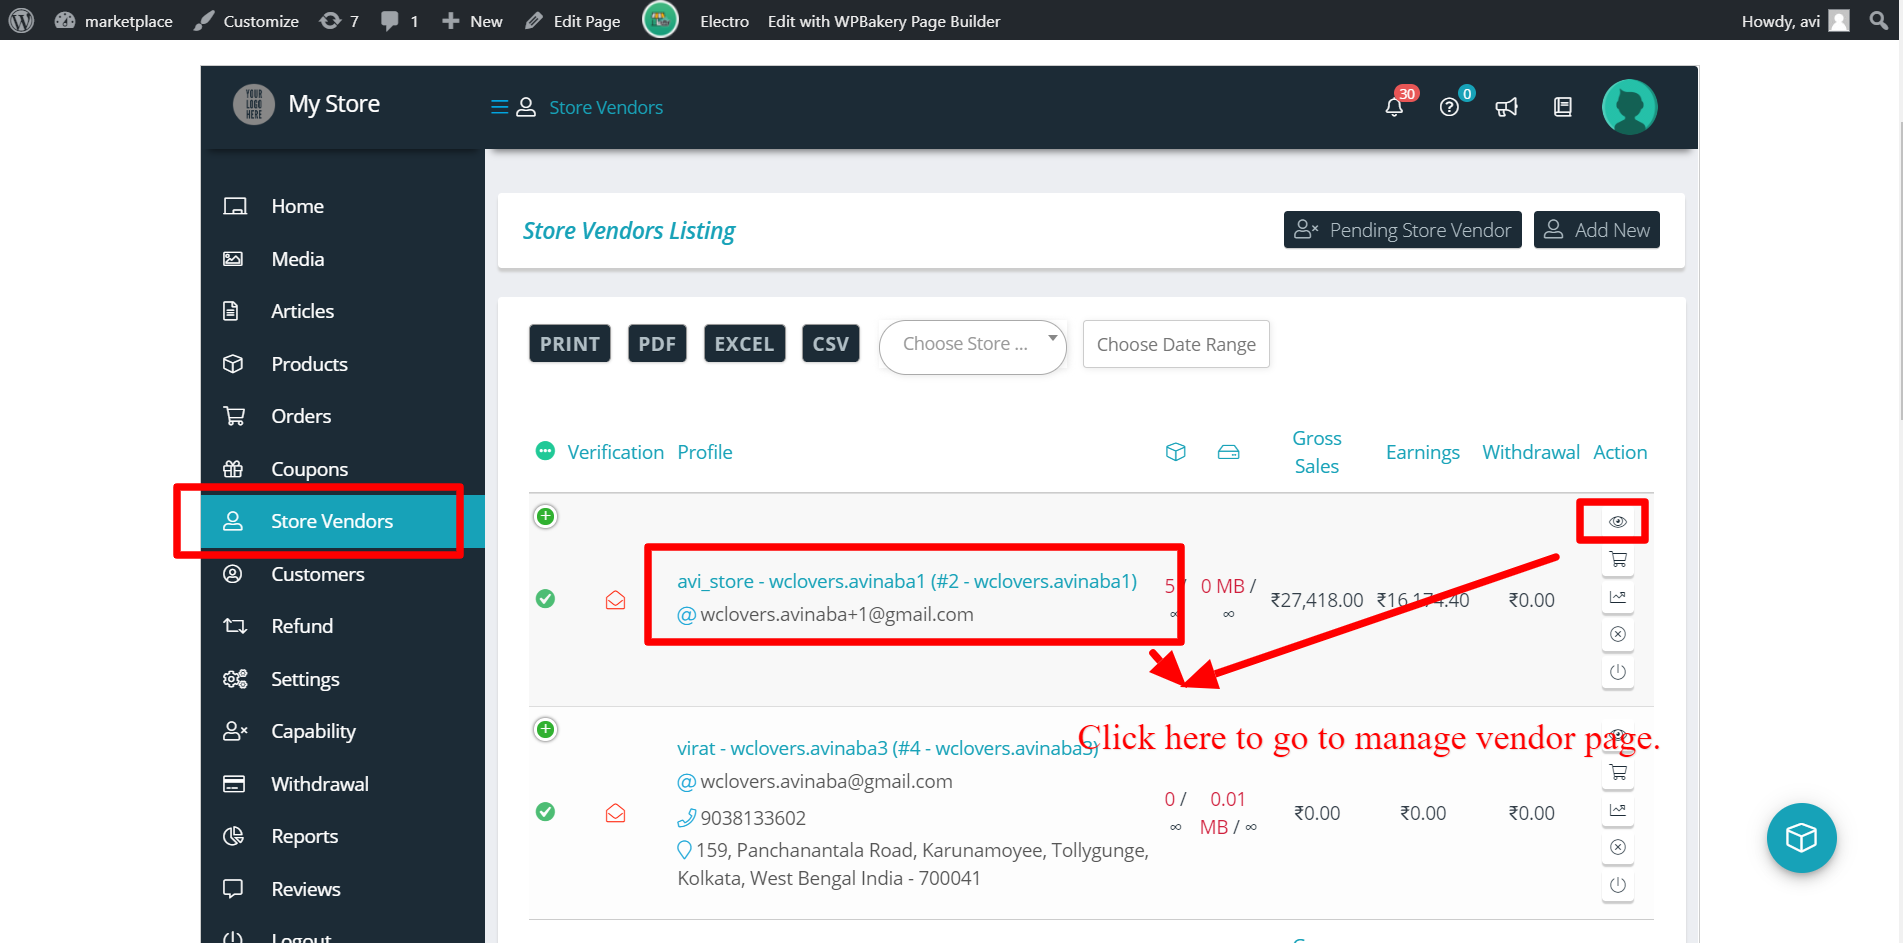The height and width of the screenshot is (943, 1903).
Task: Expand the virat vendor row green plus
Action: (x=545, y=730)
